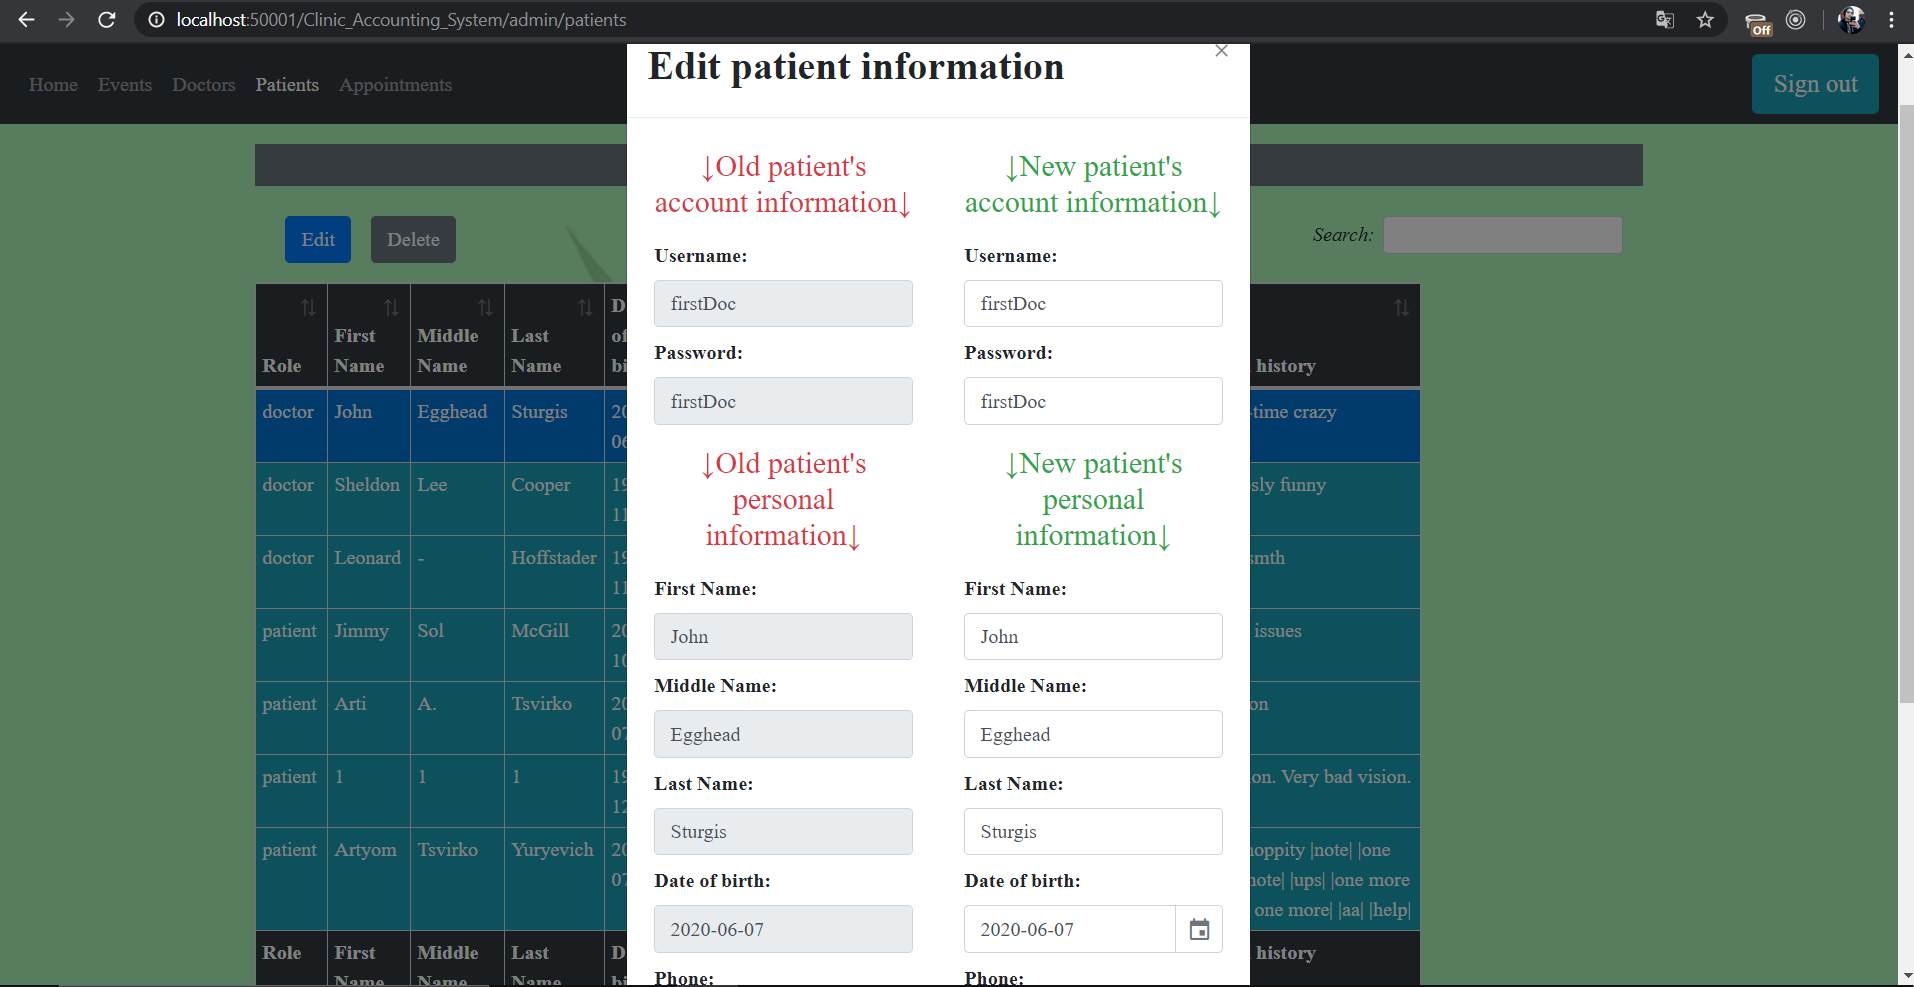Screen dimensions: 1914x987
Task: Bookmark this page with the star icon
Action: (x=1705, y=20)
